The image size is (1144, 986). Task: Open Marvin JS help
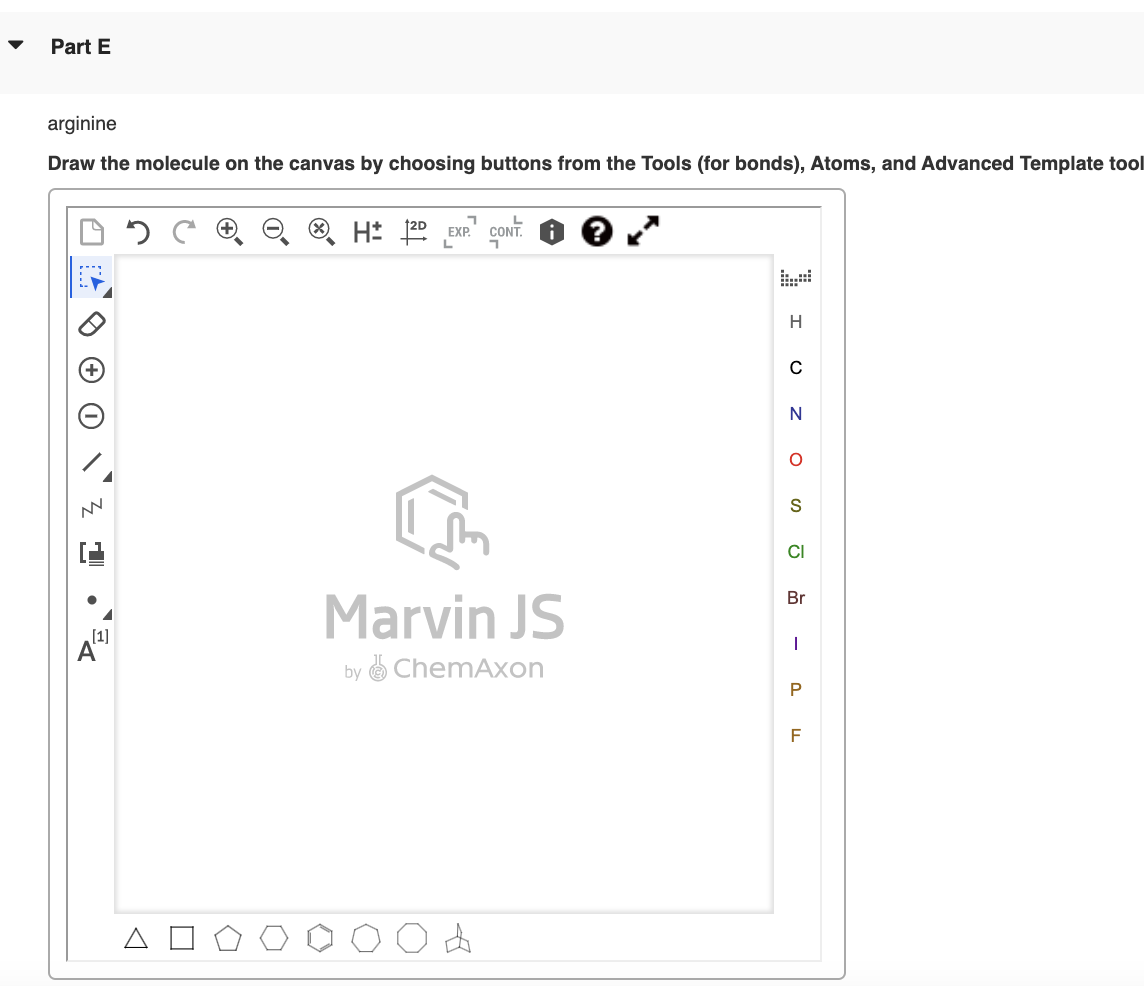(596, 231)
